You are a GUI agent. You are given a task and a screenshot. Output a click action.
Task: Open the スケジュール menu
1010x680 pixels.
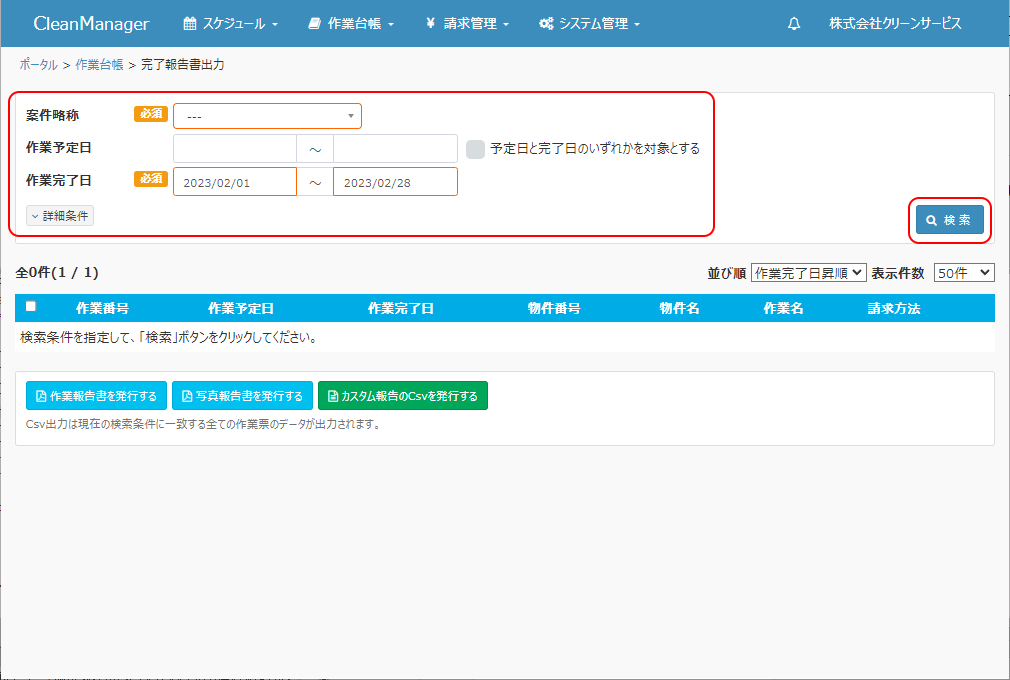tap(231, 24)
